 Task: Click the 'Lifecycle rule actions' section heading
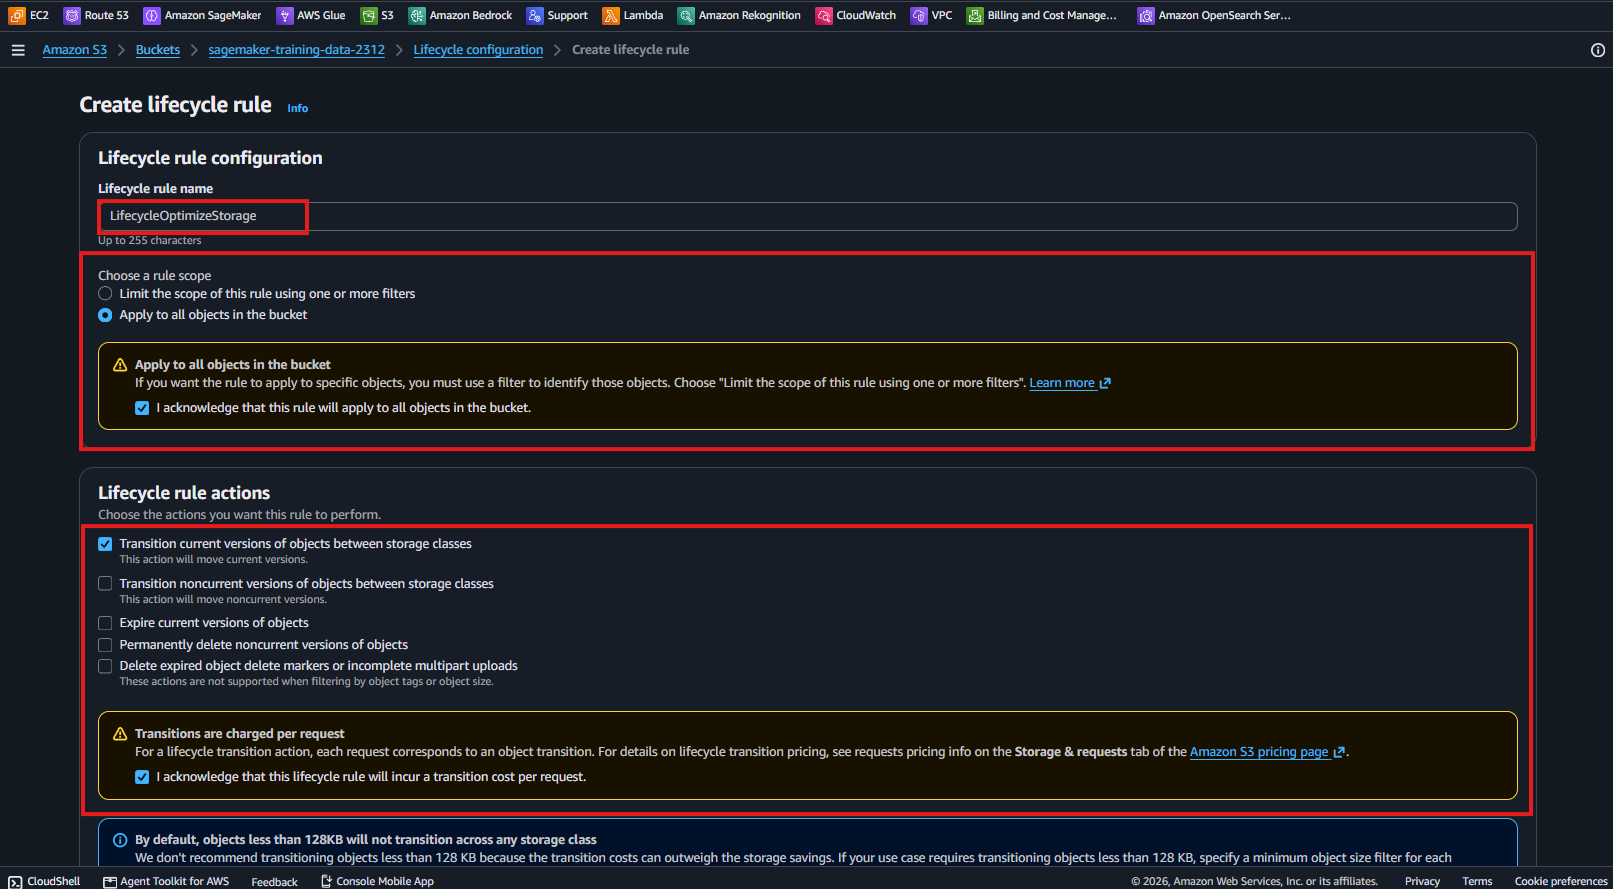point(184,493)
